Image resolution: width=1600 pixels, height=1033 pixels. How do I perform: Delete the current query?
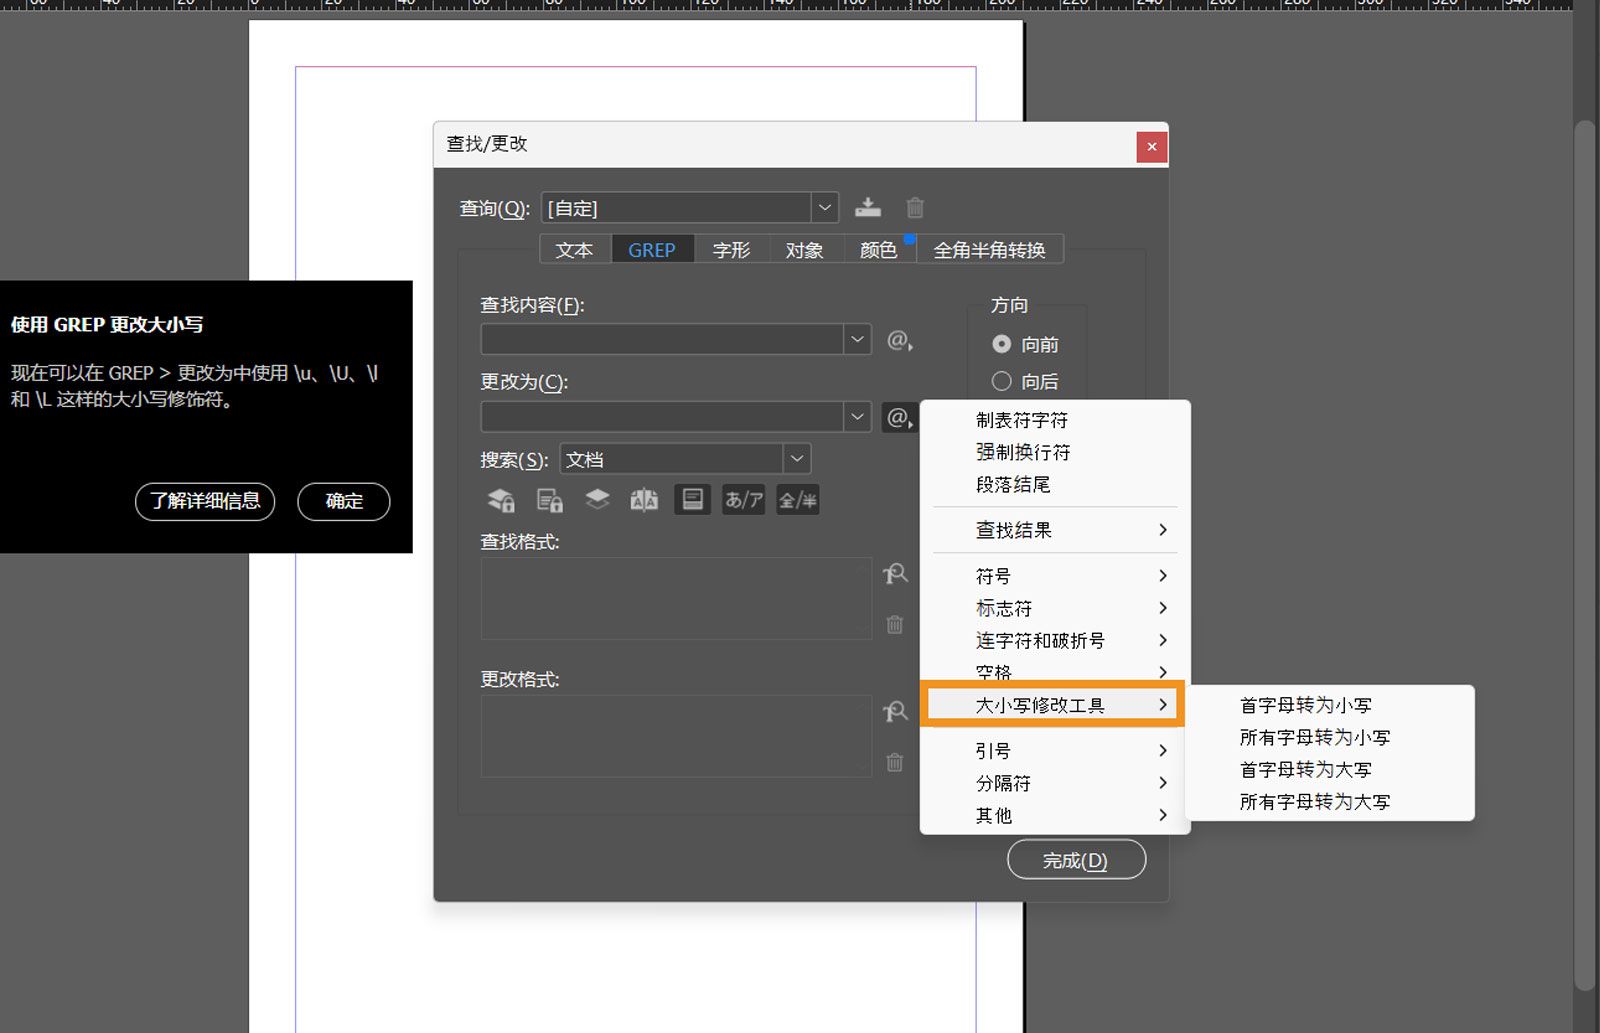coord(914,207)
